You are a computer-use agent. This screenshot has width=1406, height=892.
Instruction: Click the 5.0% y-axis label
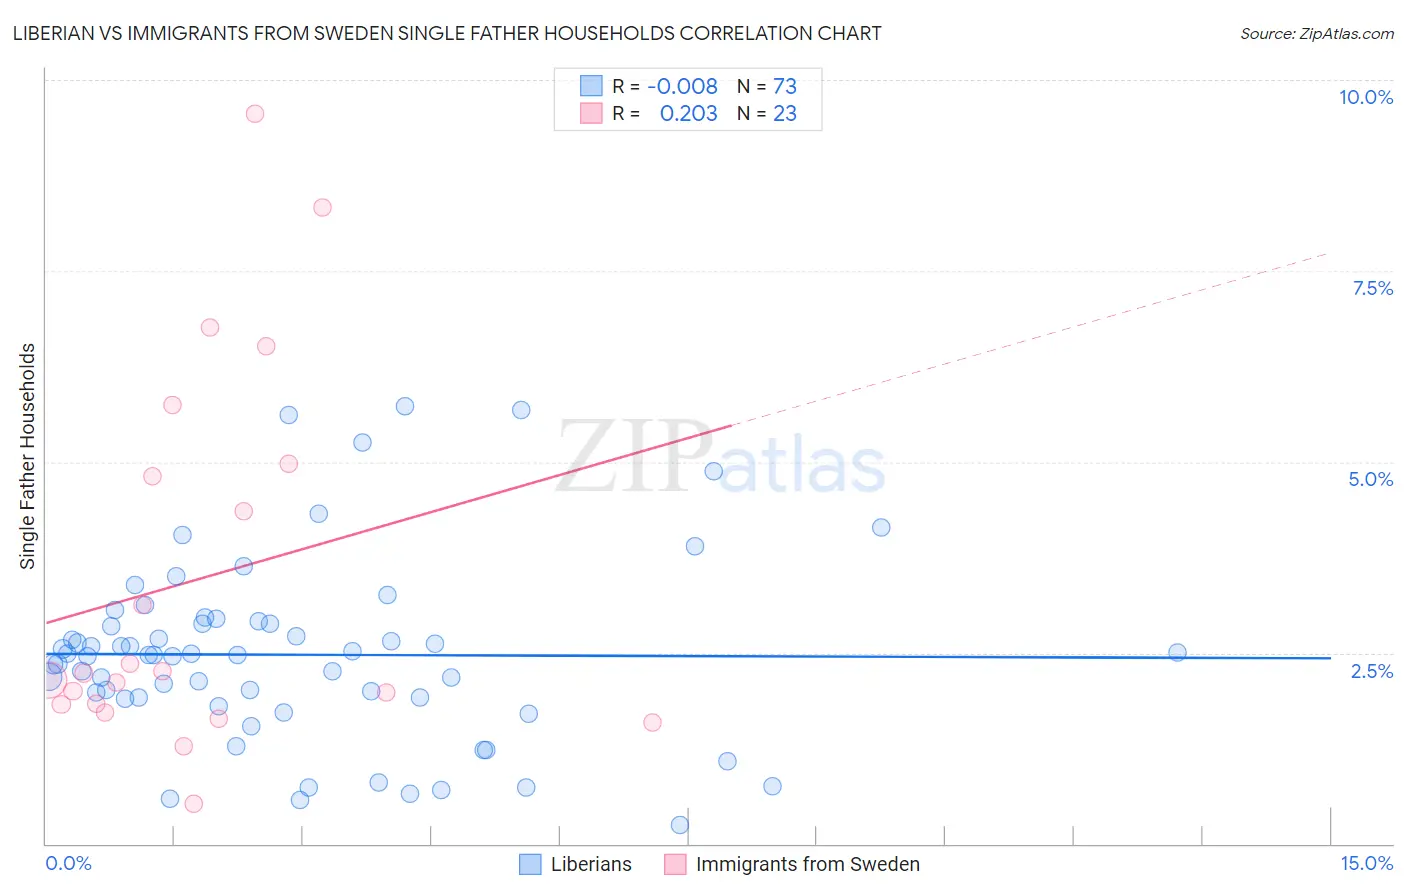tap(1370, 479)
